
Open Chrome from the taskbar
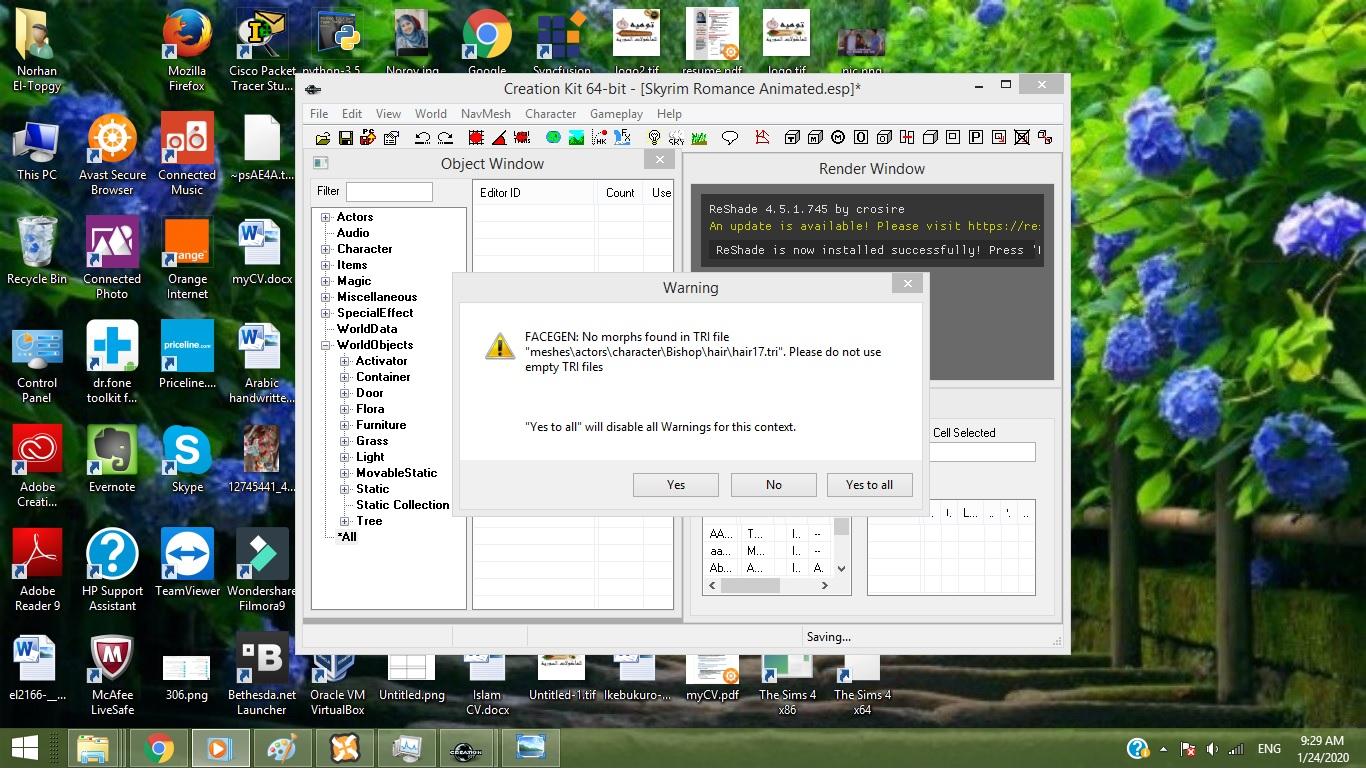(x=157, y=749)
